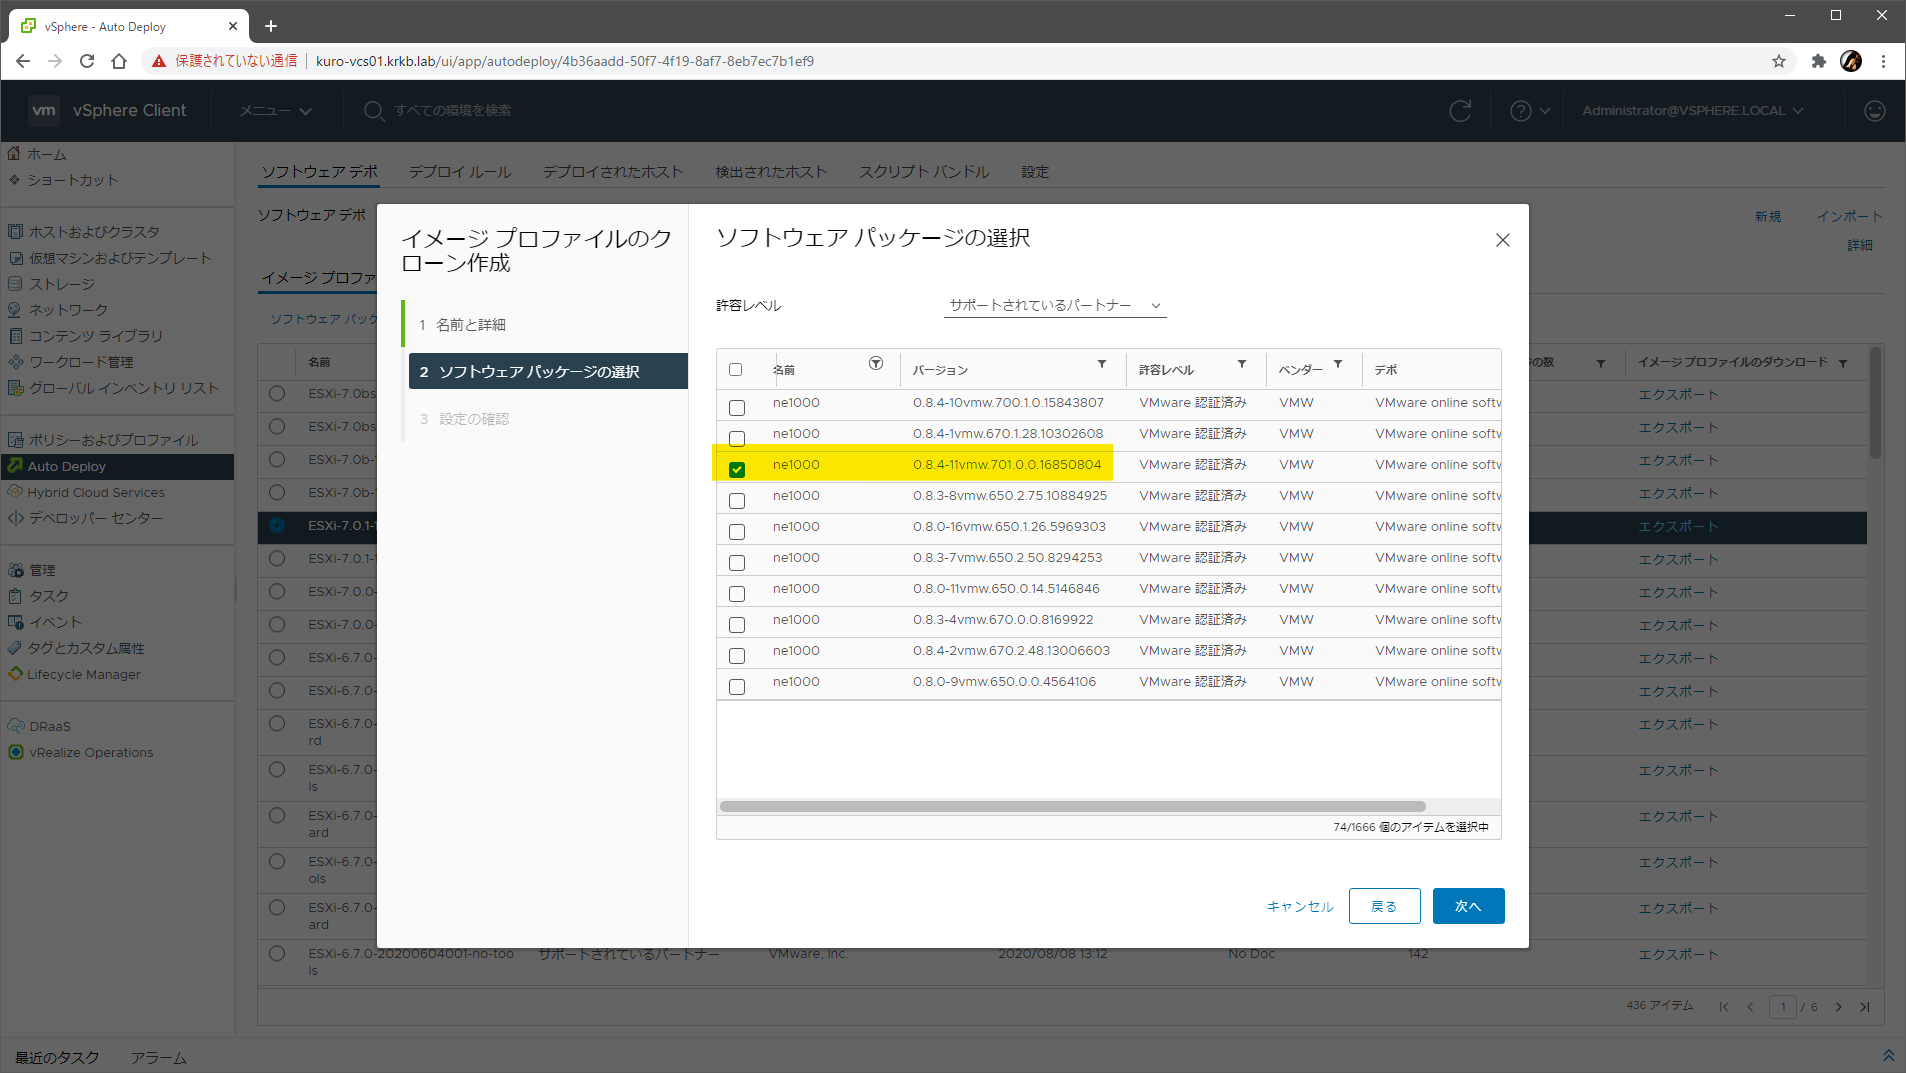Click the horizontal scrollbar of package table

tap(1072, 807)
